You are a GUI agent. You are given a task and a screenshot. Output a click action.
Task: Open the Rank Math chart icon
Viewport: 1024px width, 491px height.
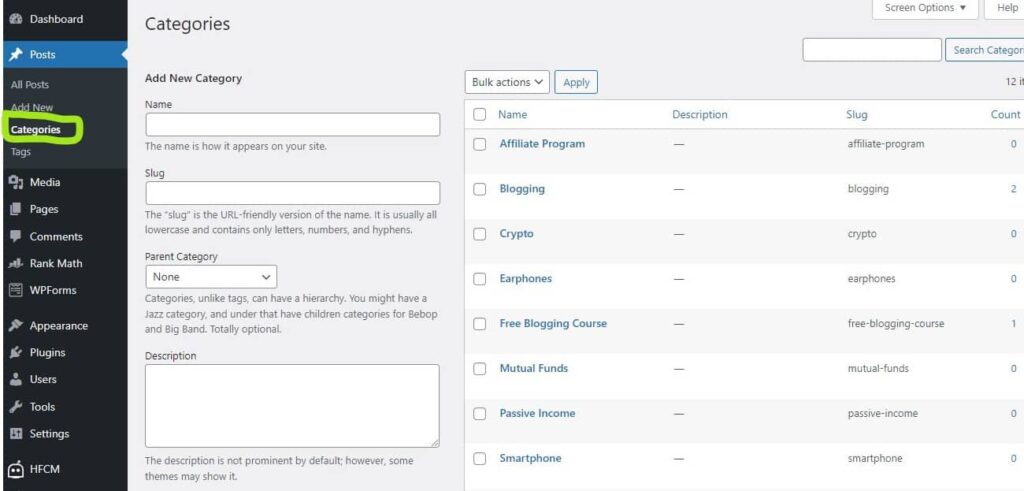[16, 264]
